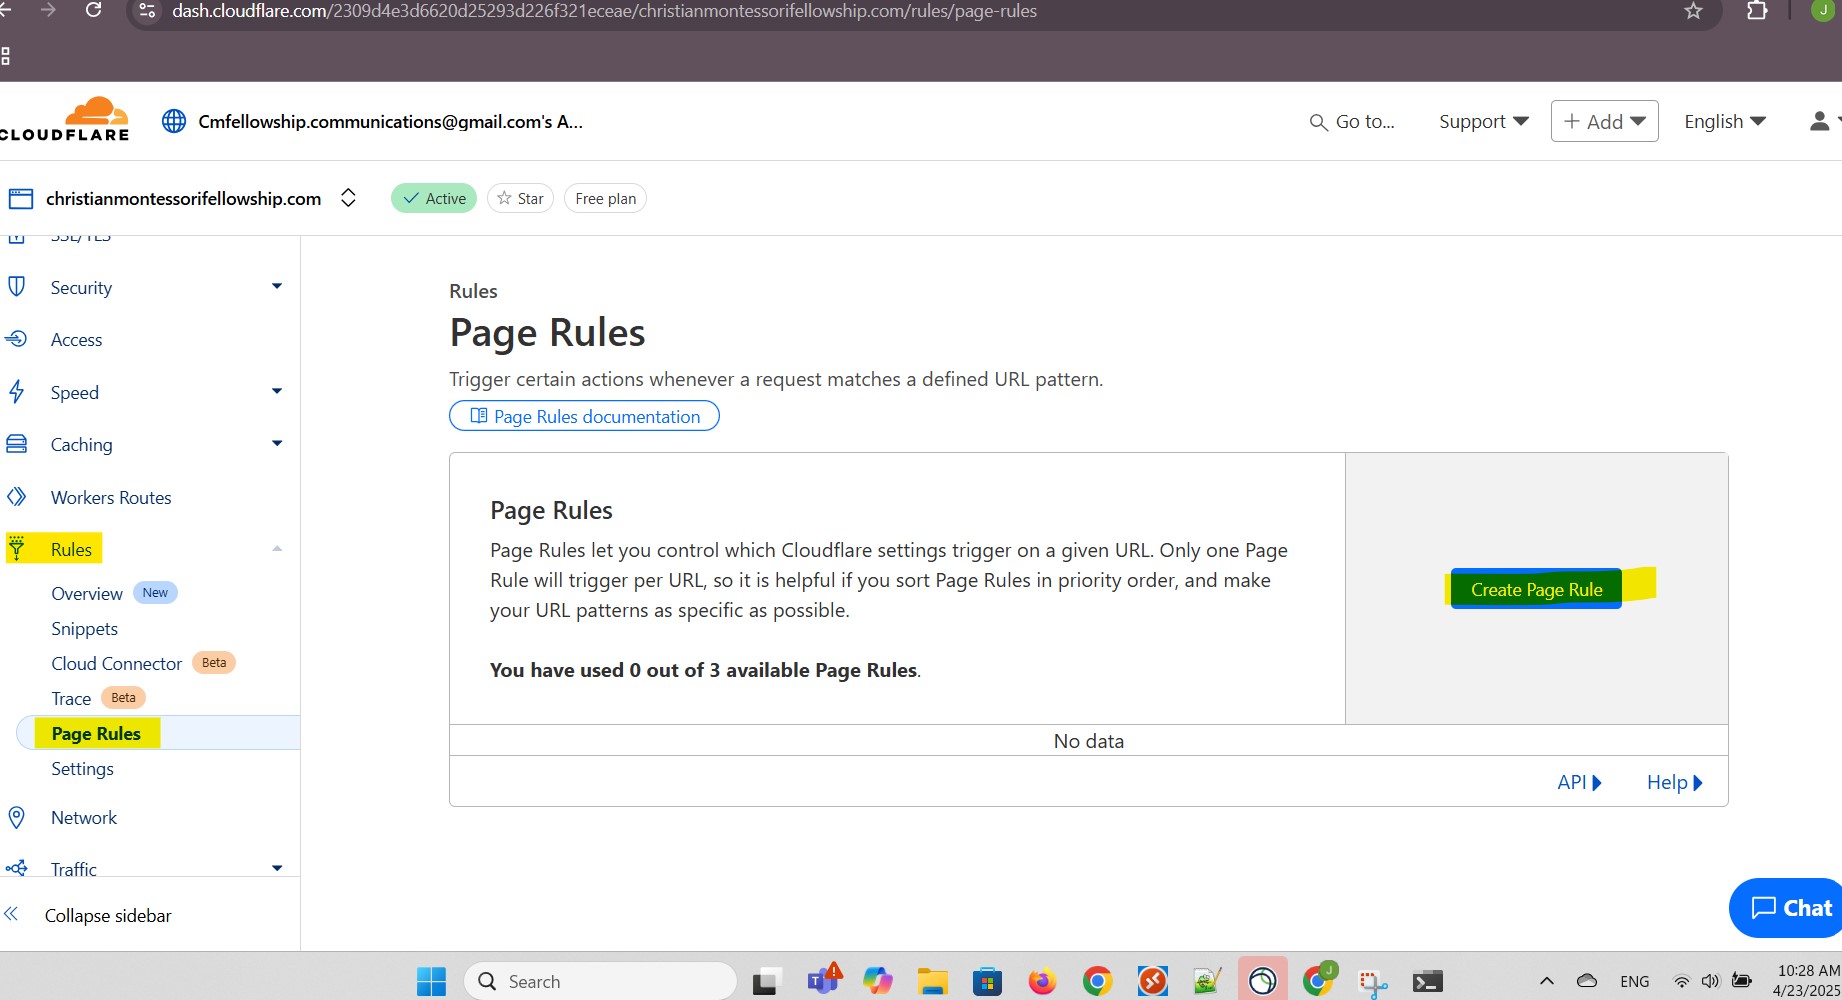The height and width of the screenshot is (1000, 1842).
Task: Click the Task View icon in the taskbar
Action: click(x=766, y=982)
